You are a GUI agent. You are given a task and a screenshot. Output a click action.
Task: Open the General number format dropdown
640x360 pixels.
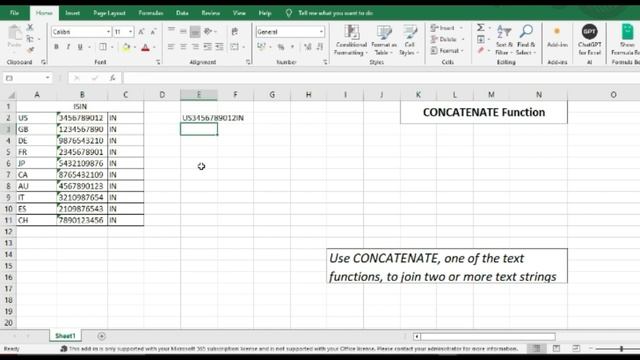[321, 32]
